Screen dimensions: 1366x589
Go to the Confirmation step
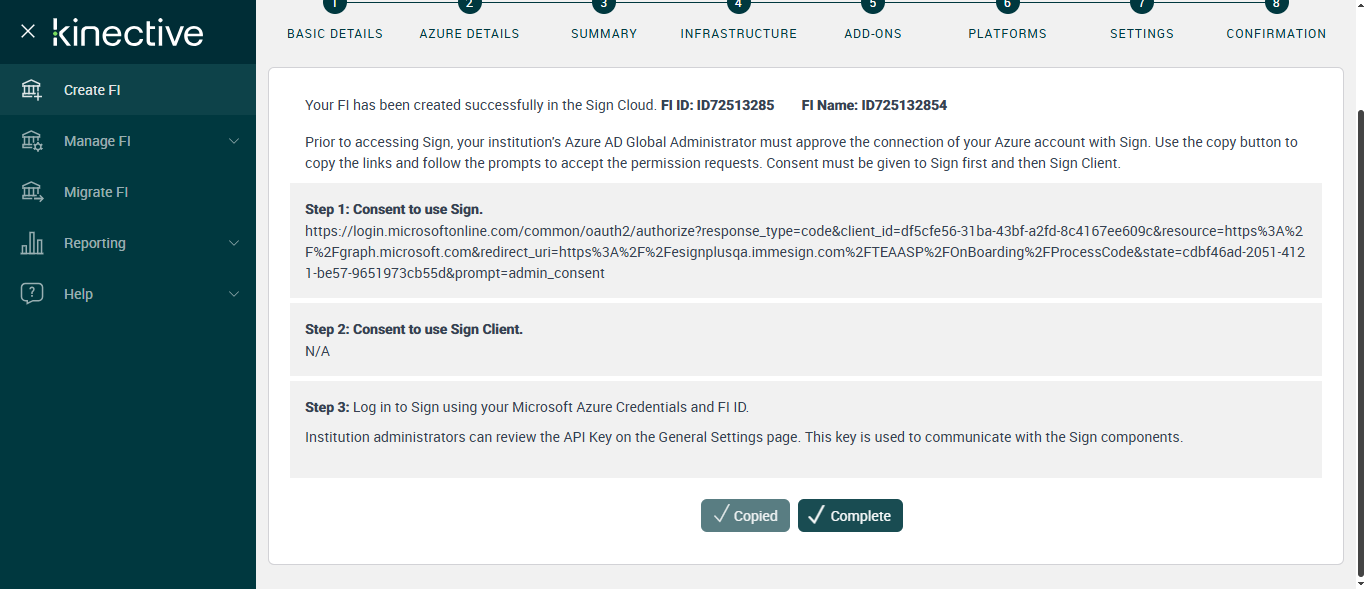click(1276, 33)
